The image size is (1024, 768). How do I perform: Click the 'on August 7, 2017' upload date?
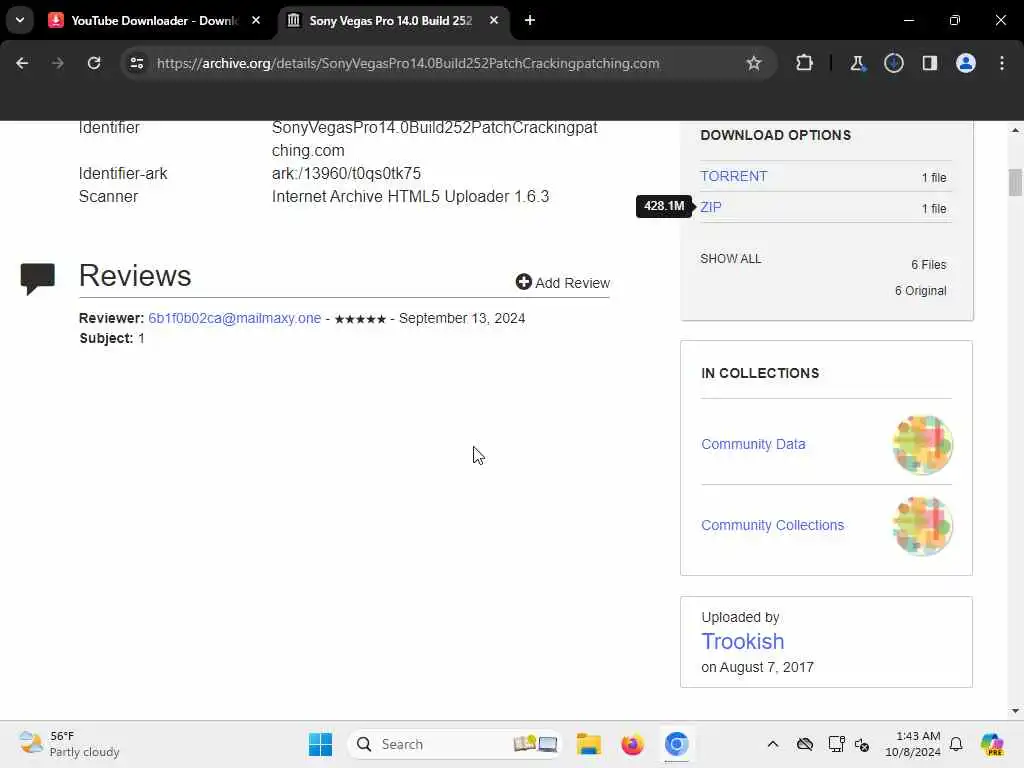[757, 667]
